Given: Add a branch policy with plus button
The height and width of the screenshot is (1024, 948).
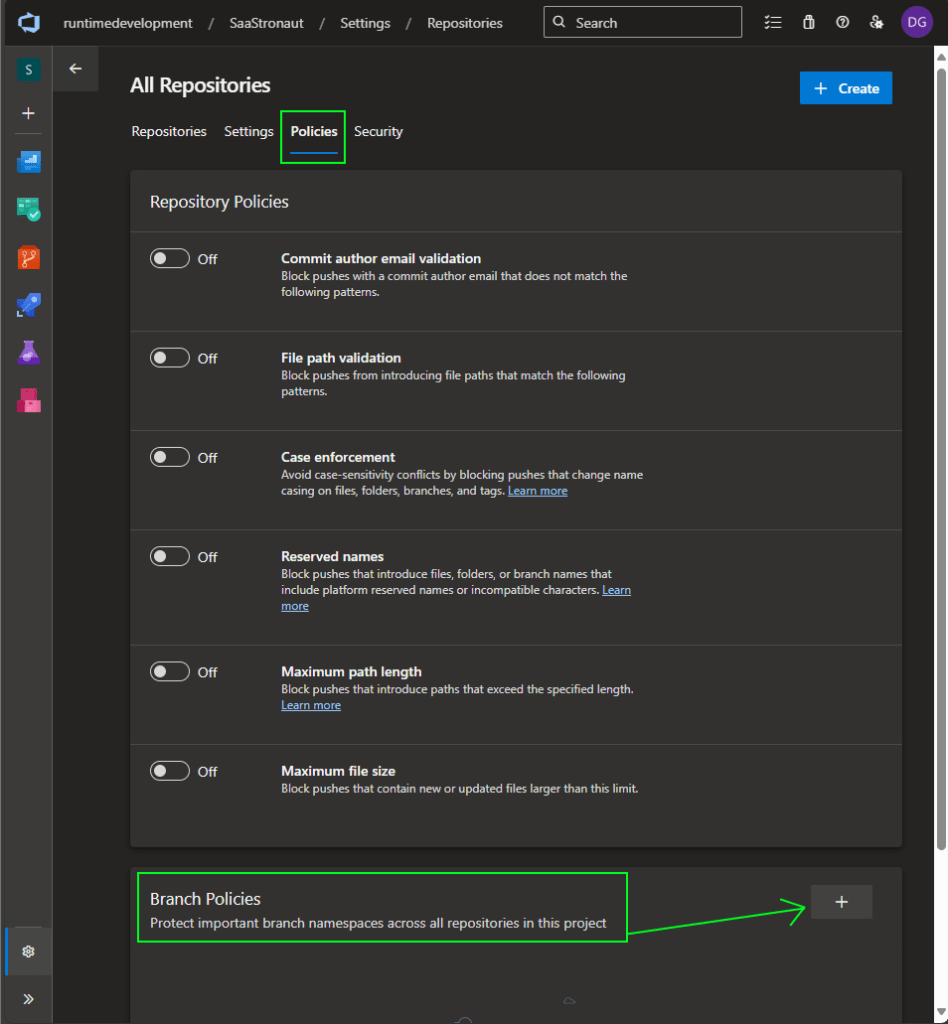Looking at the screenshot, I should click(x=841, y=902).
